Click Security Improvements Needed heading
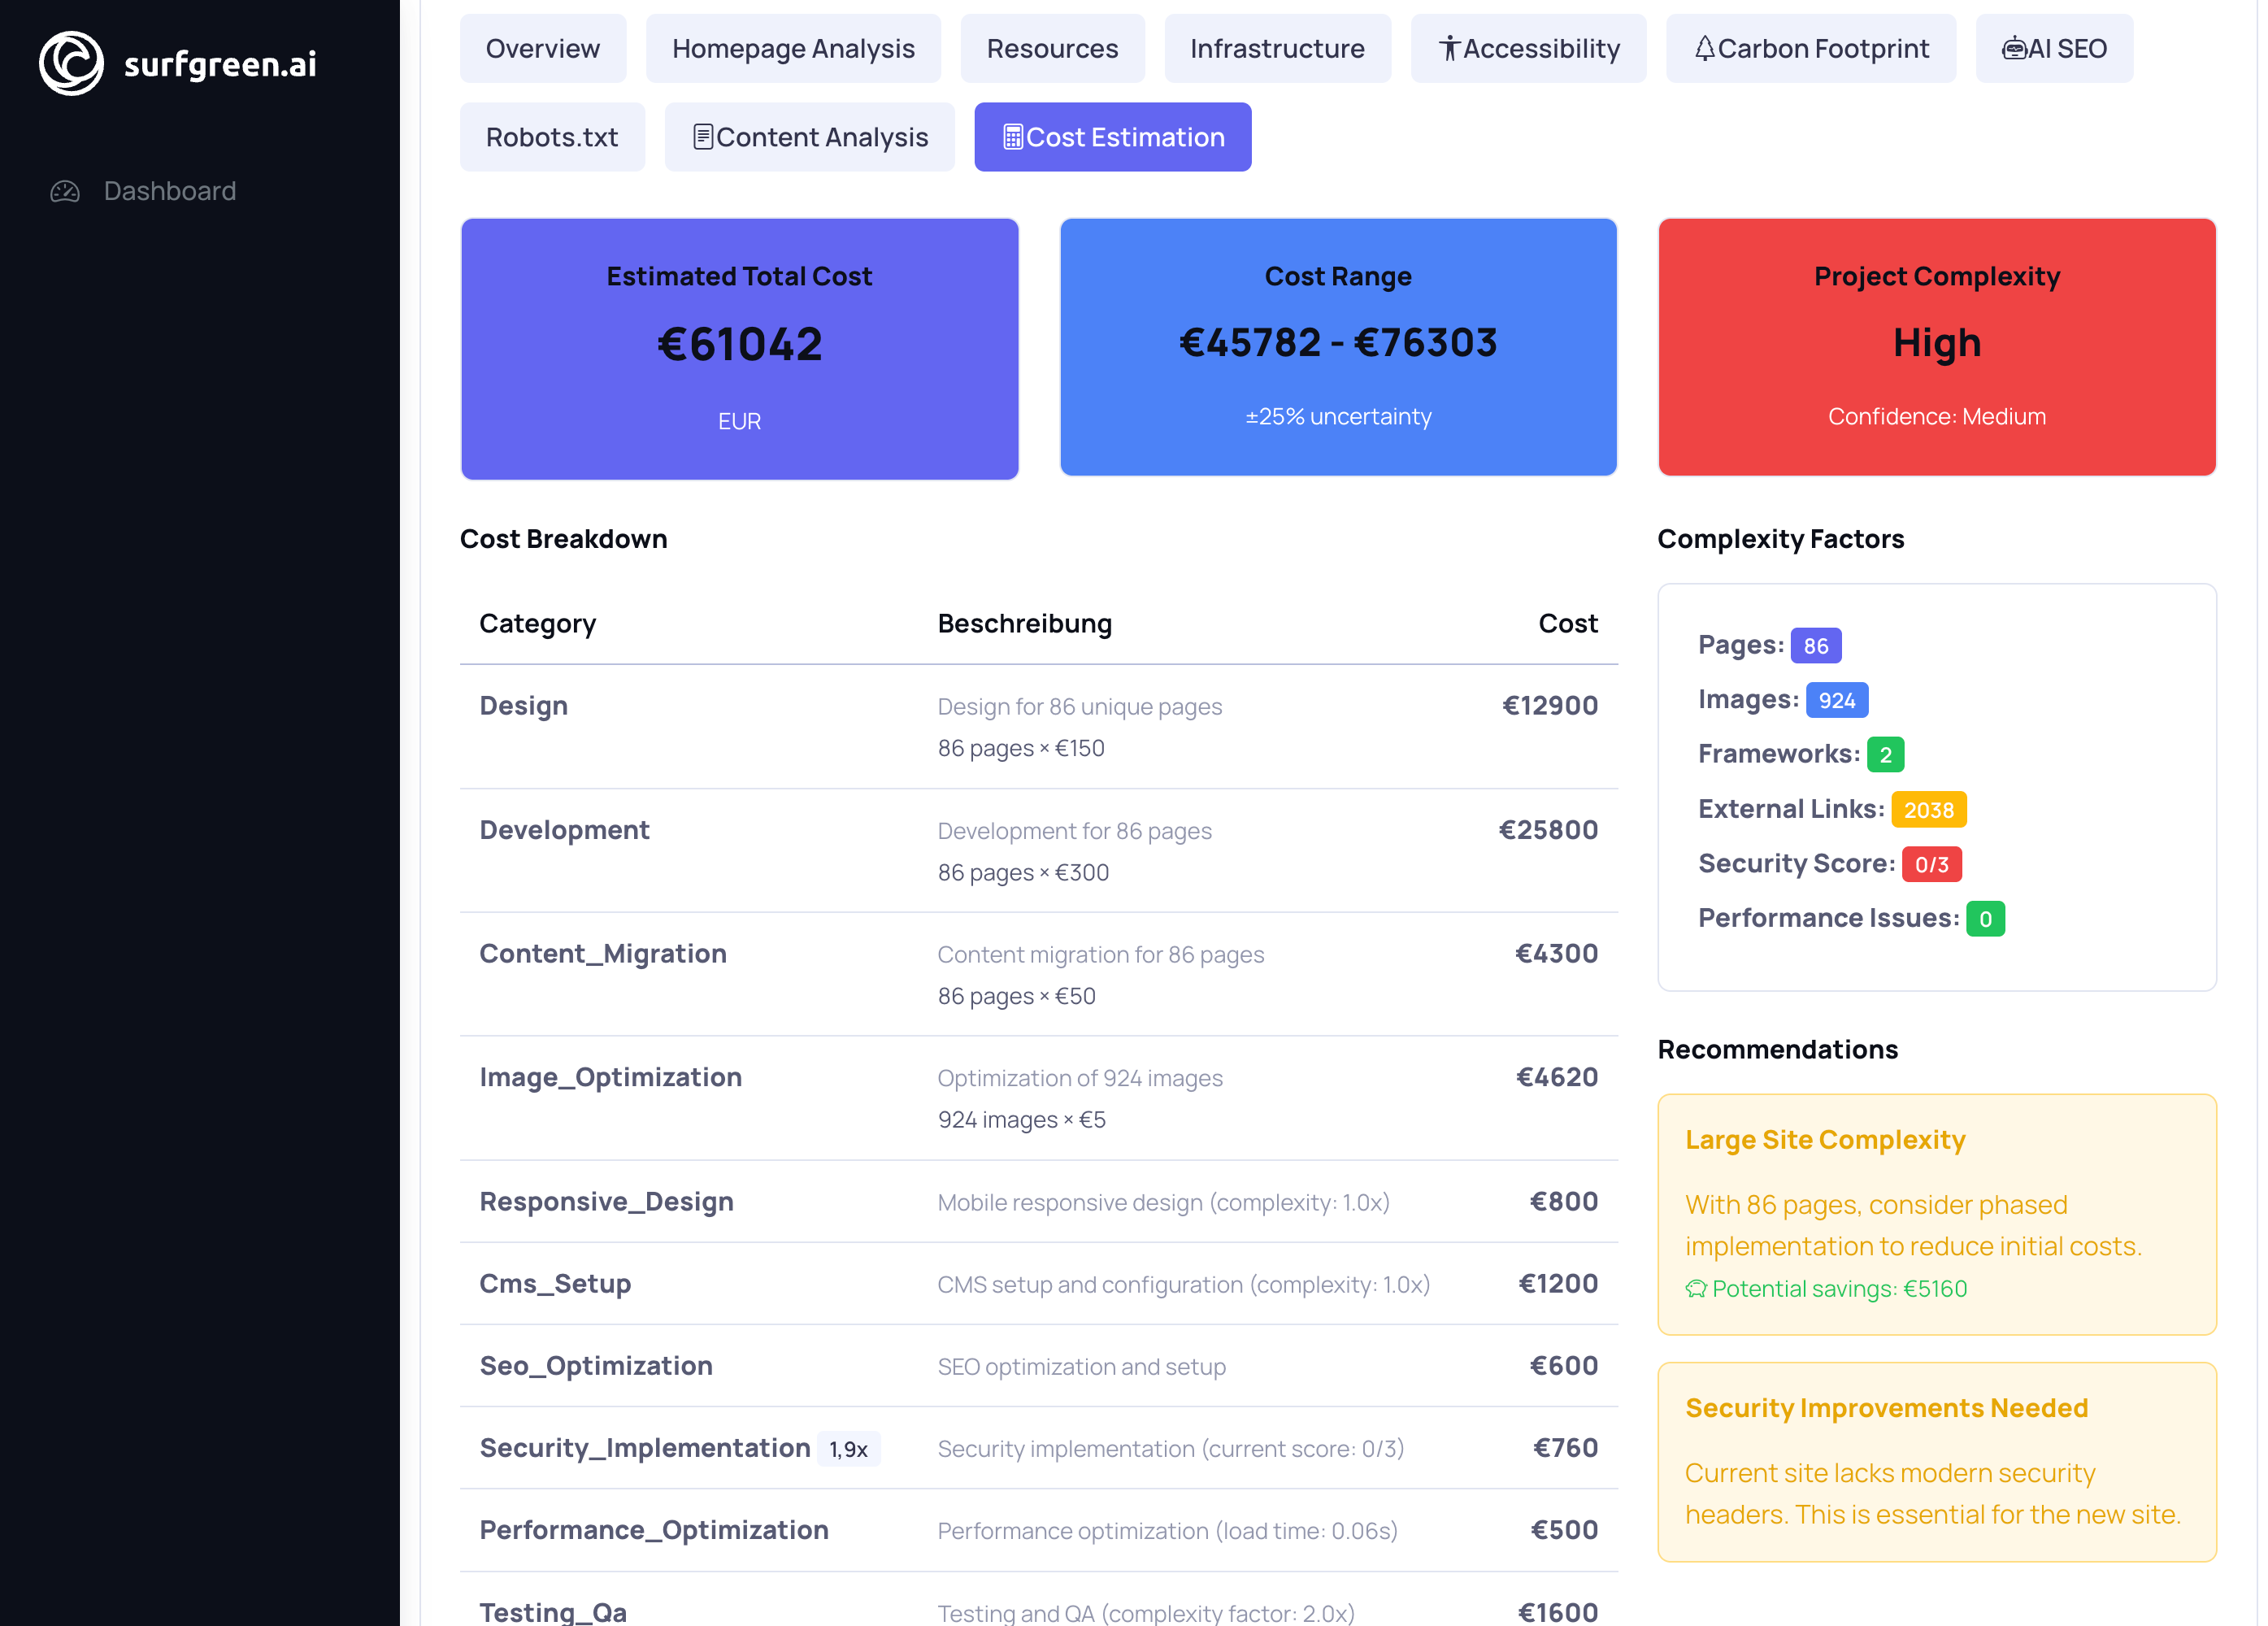The height and width of the screenshot is (1626, 2268). point(1886,1408)
